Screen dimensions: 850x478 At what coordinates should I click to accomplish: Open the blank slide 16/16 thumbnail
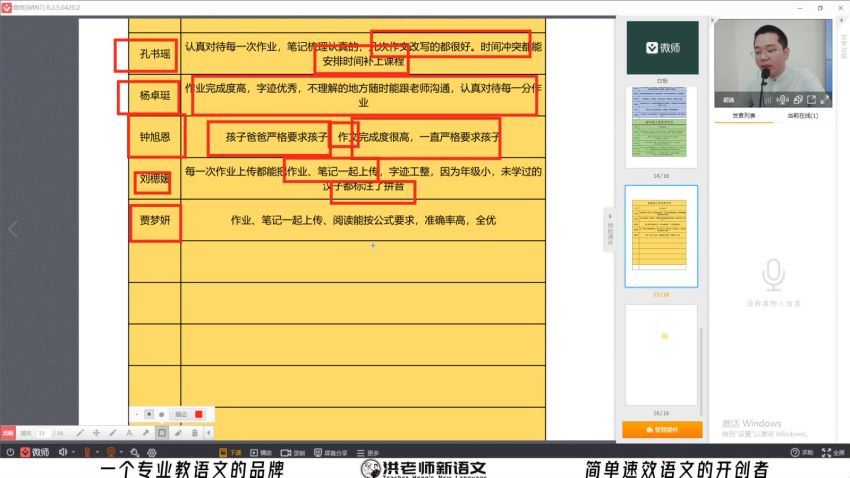(x=661, y=355)
